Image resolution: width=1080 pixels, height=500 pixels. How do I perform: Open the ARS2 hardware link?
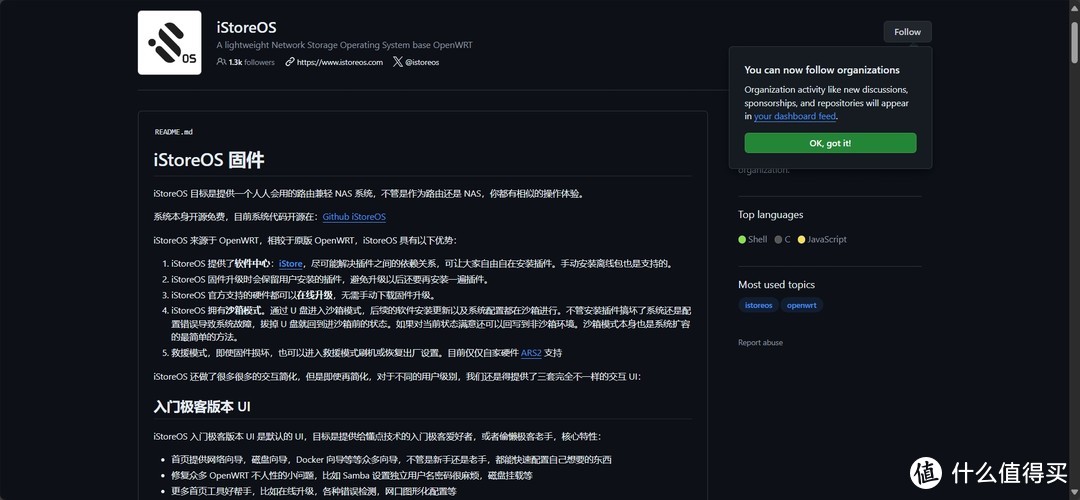[531, 353]
